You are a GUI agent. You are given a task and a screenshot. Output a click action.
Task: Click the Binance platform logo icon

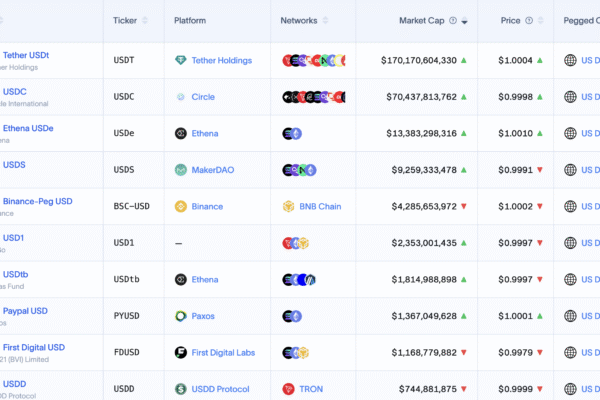[181, 207]
